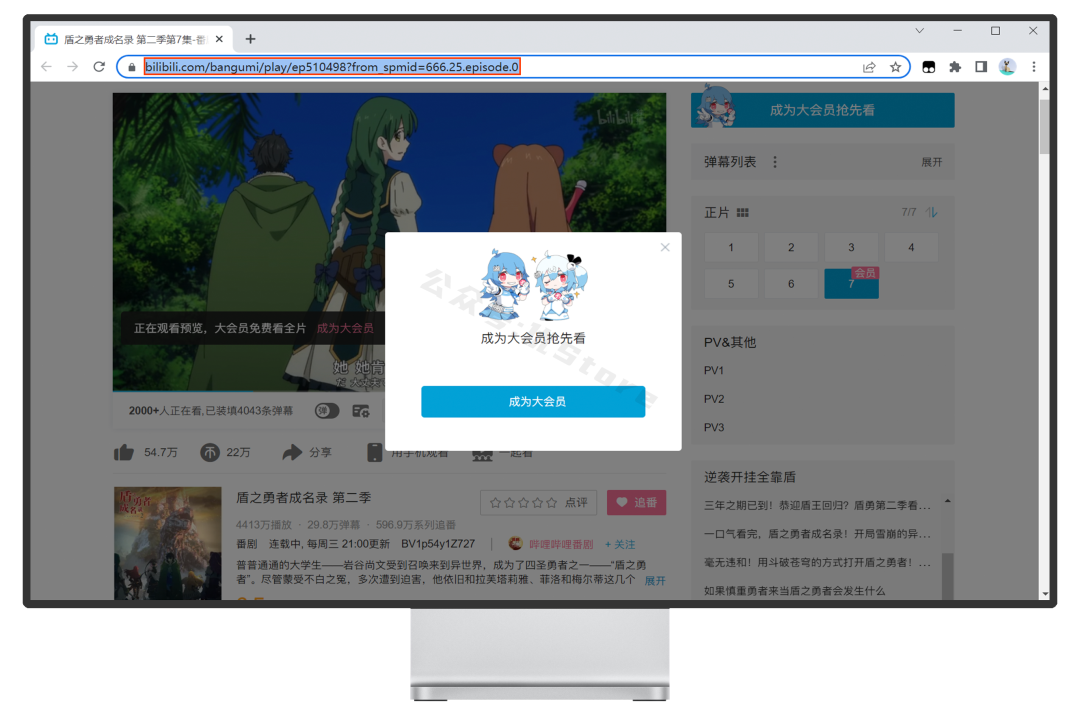Expand the series description with 展开
Viewport: 1080px width, 715px height.
tap(655, 581)
